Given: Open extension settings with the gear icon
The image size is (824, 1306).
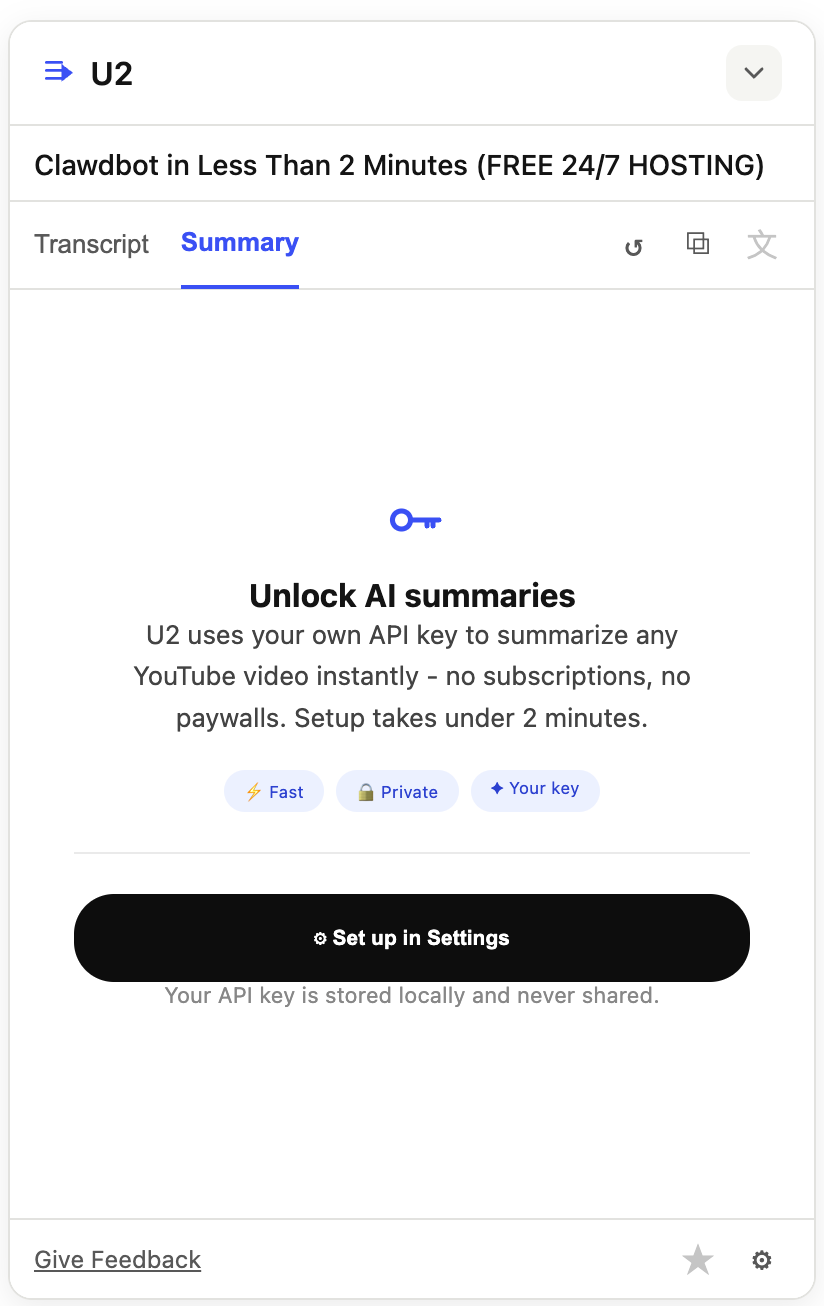Looking at the screenshot, I should click(761, 1259).
